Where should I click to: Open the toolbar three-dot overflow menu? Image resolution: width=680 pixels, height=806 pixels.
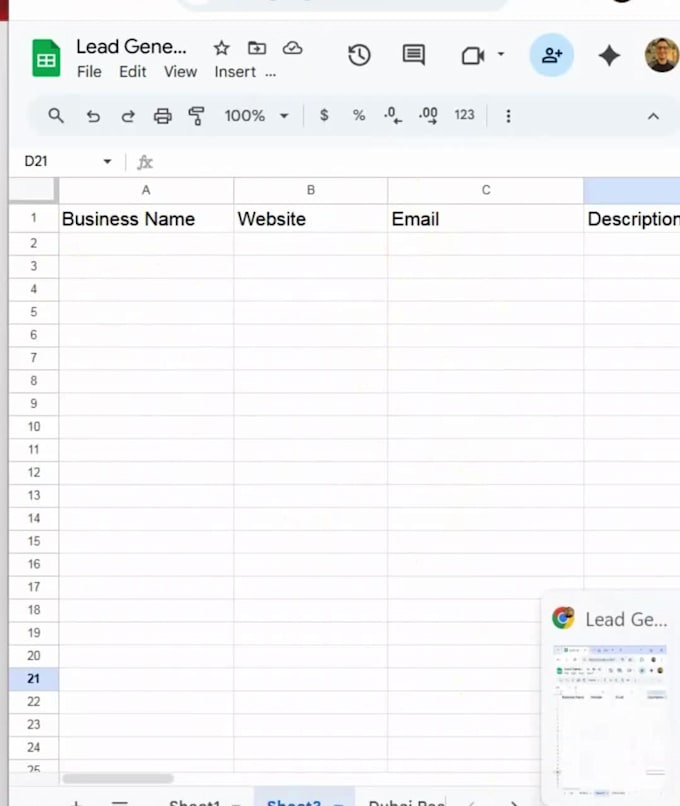[508, 116]
